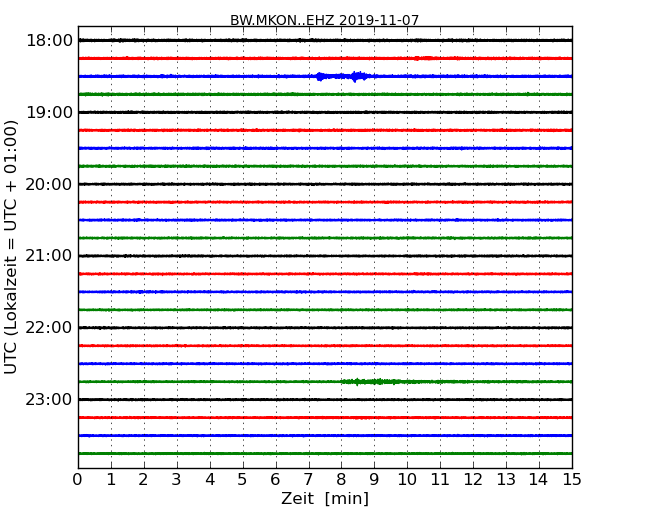650x520 pixels.
Task: Click the x-axis tick label 12
Action: click(473, 479)
